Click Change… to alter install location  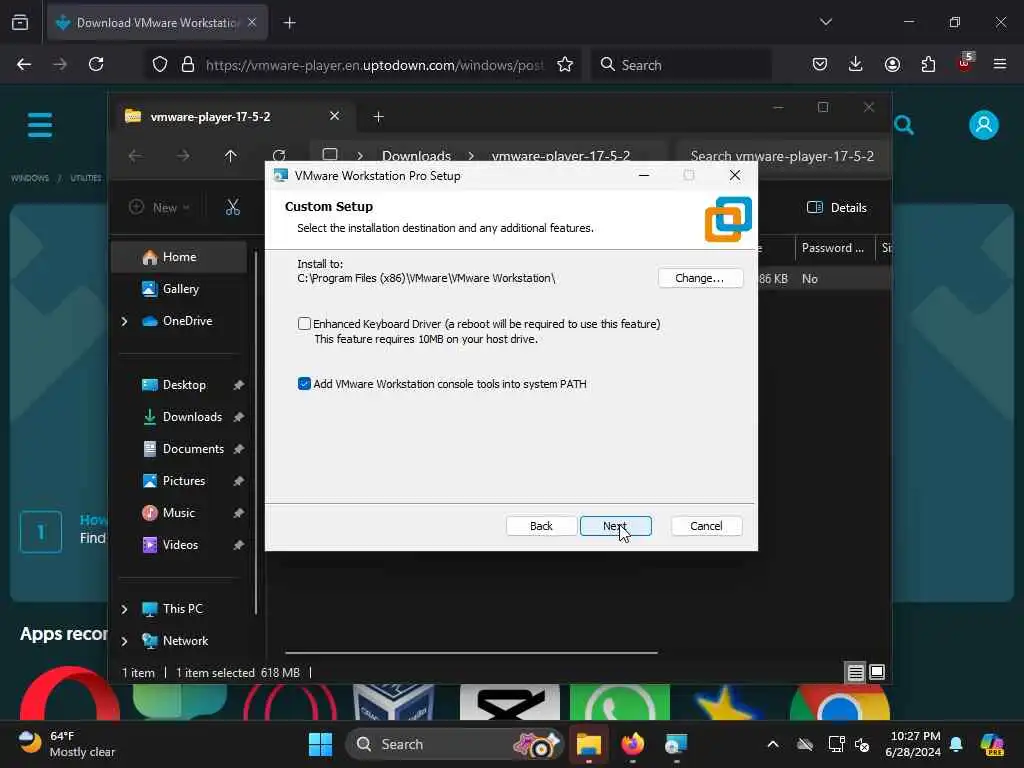(700, 278)
